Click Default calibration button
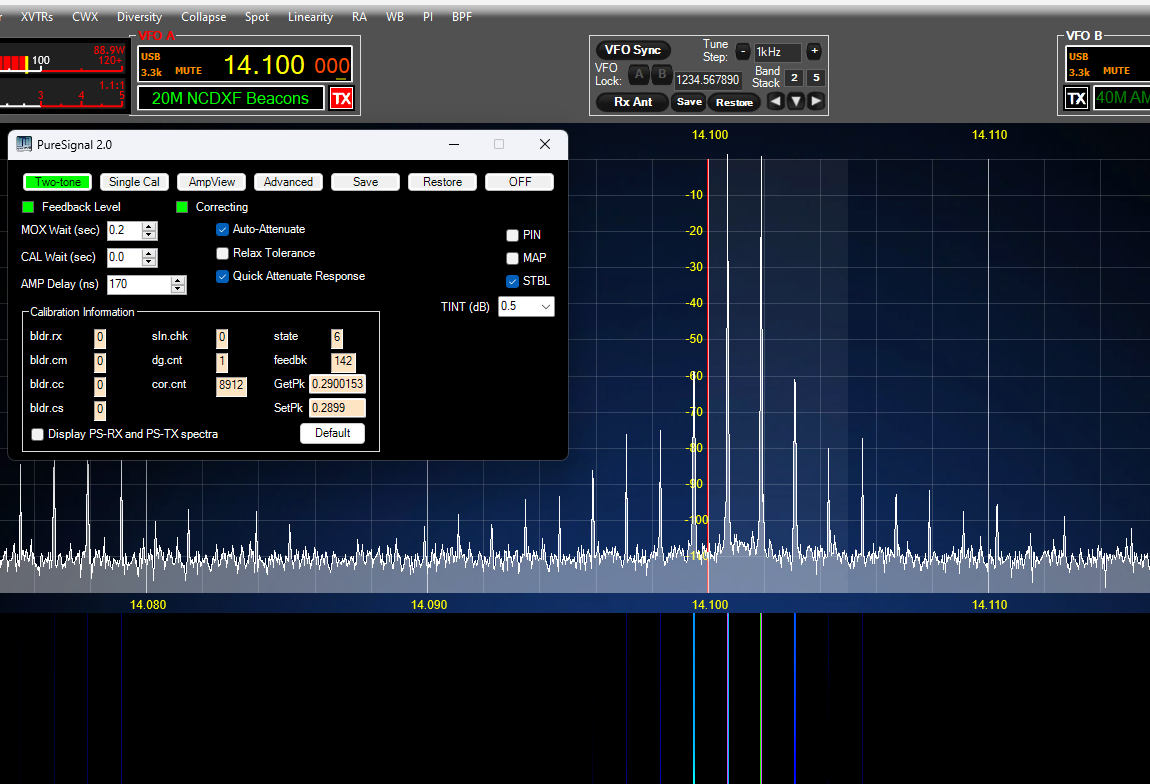This screenshot has width=1150, height=784. pos(332,433)
